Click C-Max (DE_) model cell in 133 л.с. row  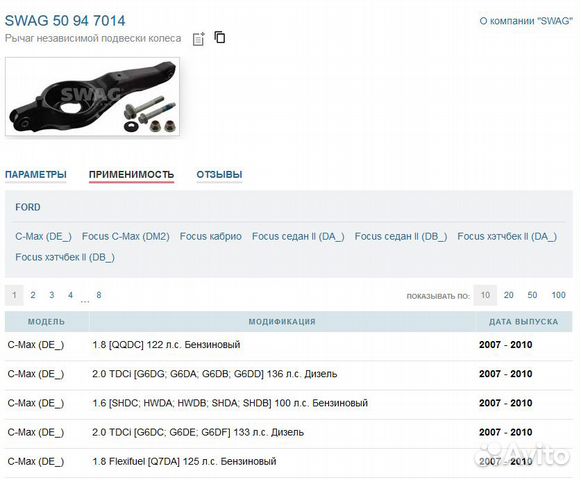36,433
